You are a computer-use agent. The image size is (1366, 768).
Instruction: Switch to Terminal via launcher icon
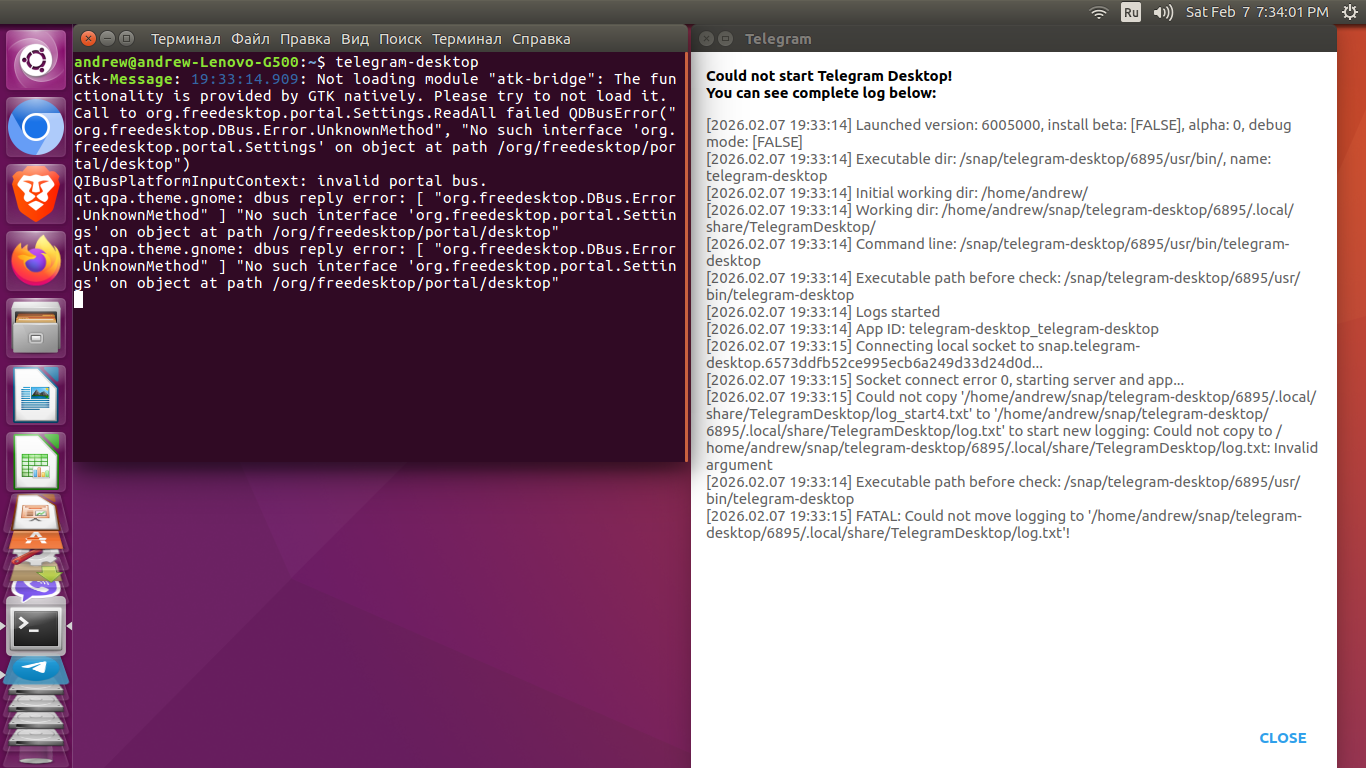(x=36, y=627)
